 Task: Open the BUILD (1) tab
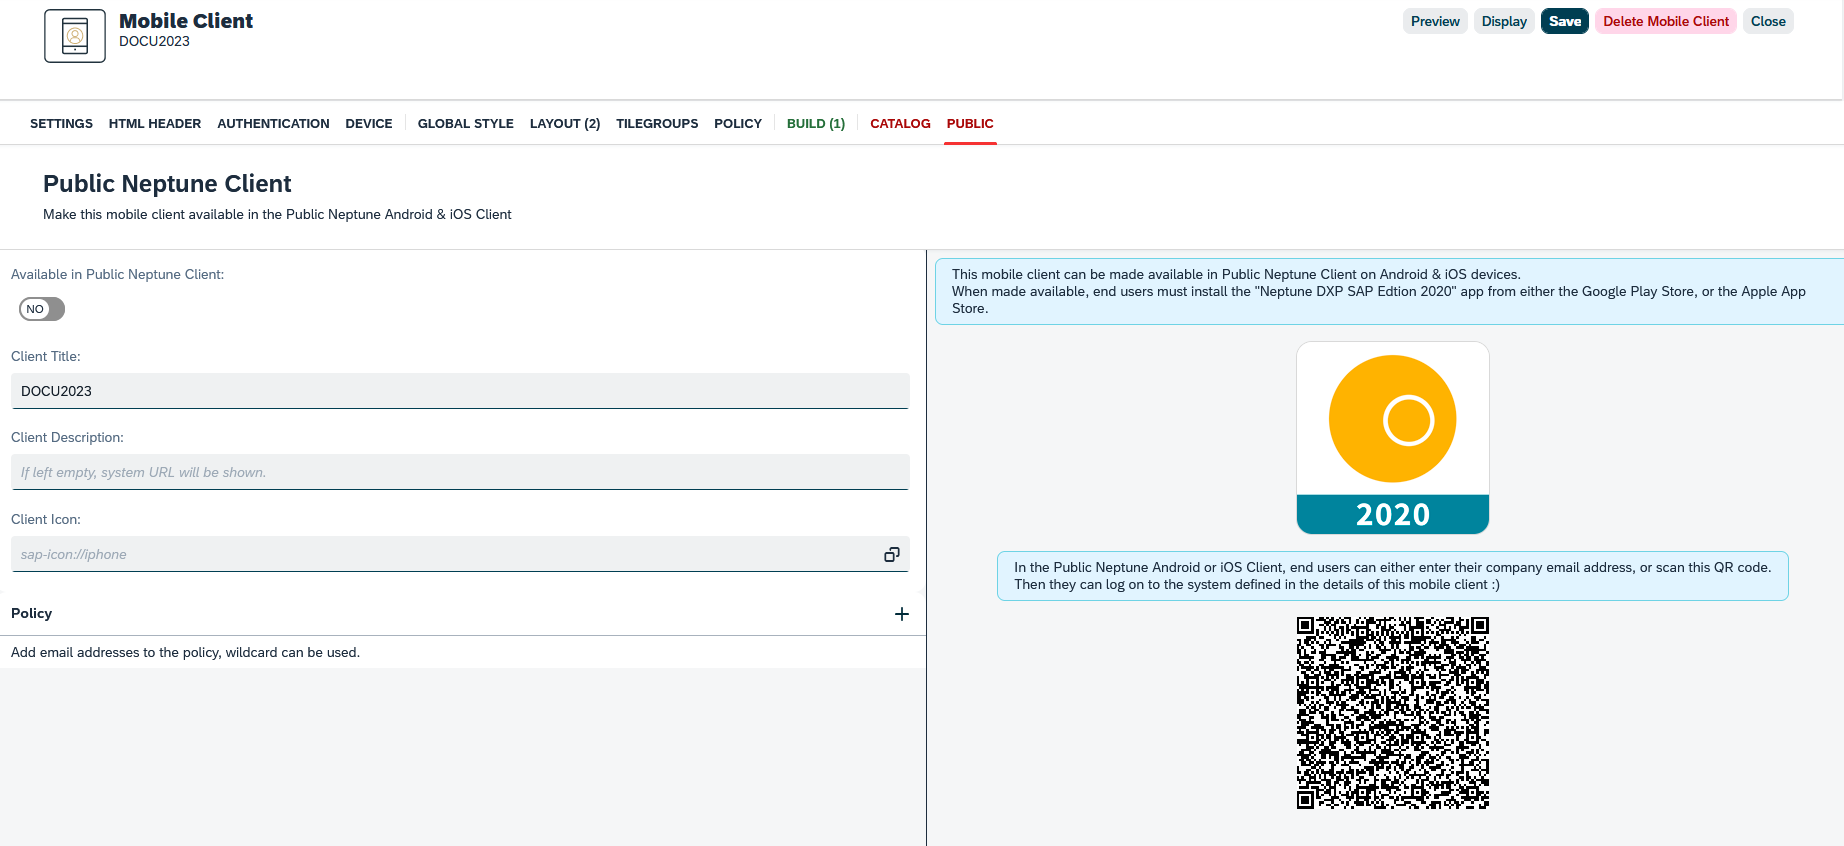point(816,124)
